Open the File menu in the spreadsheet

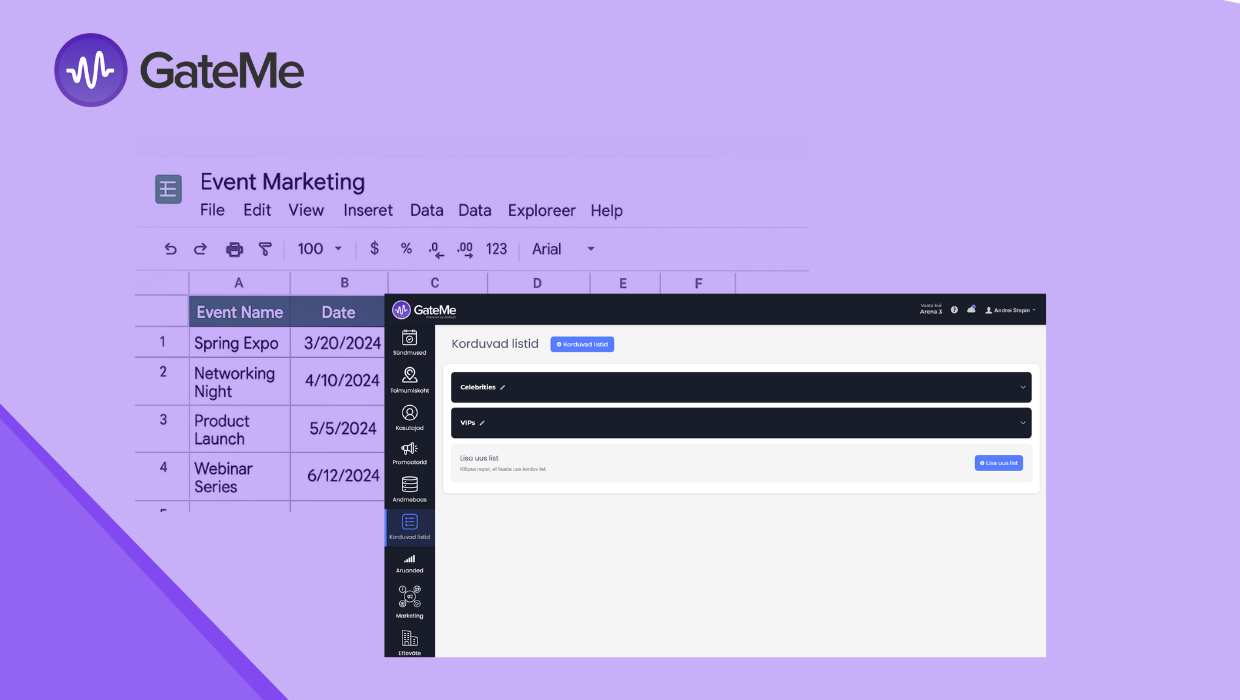[x=212, y=210]
